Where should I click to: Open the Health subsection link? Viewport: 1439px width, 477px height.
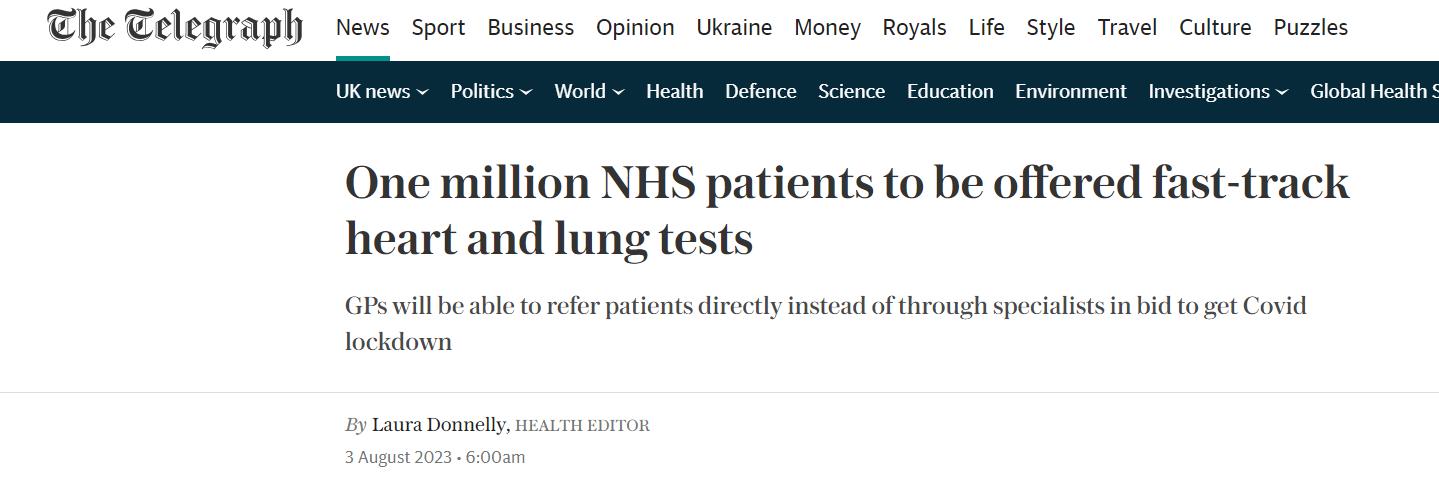pyautogui.click(x=674, y=92)
